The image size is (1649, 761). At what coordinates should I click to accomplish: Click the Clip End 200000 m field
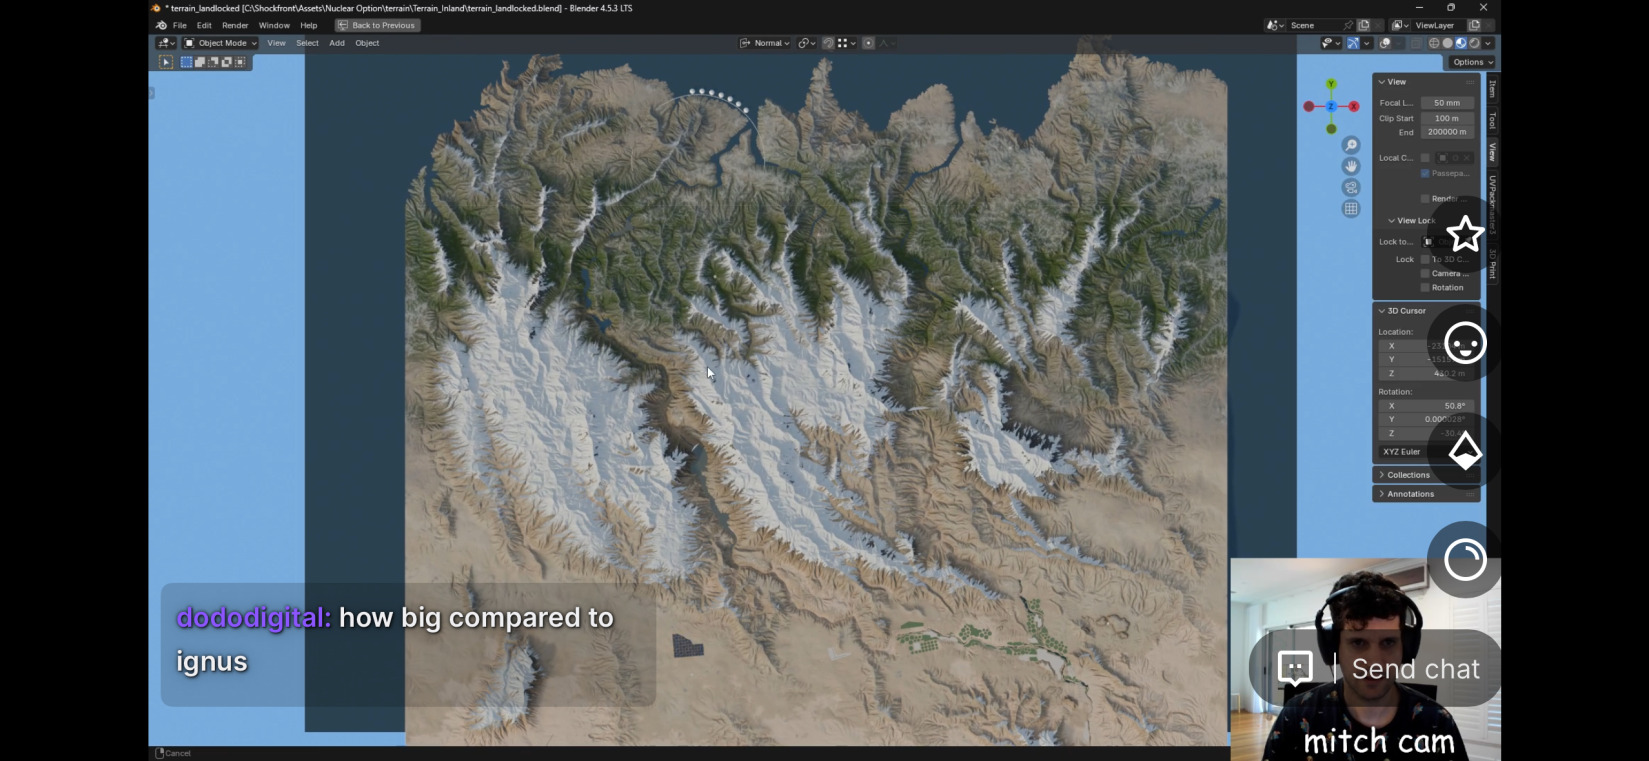point(1447,132)
